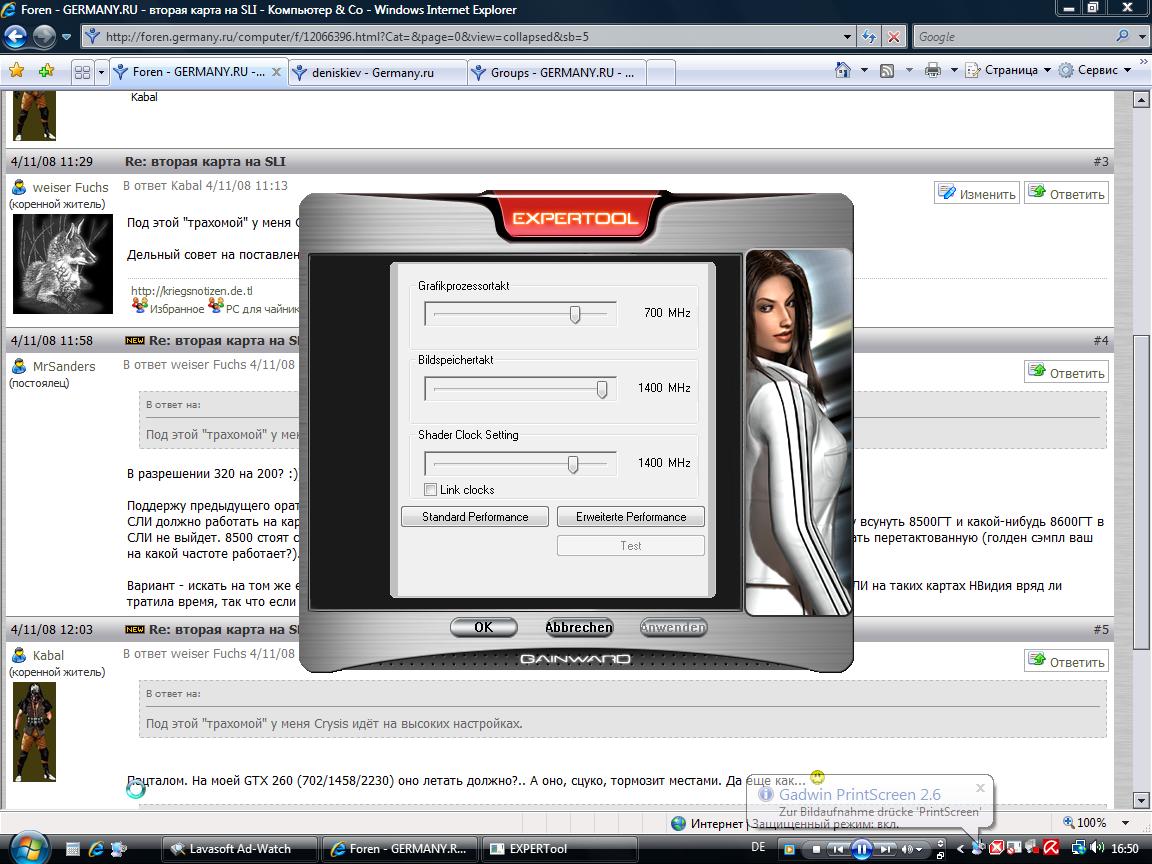
Task: Go to the Home page icon
Action: coord(843,71)
